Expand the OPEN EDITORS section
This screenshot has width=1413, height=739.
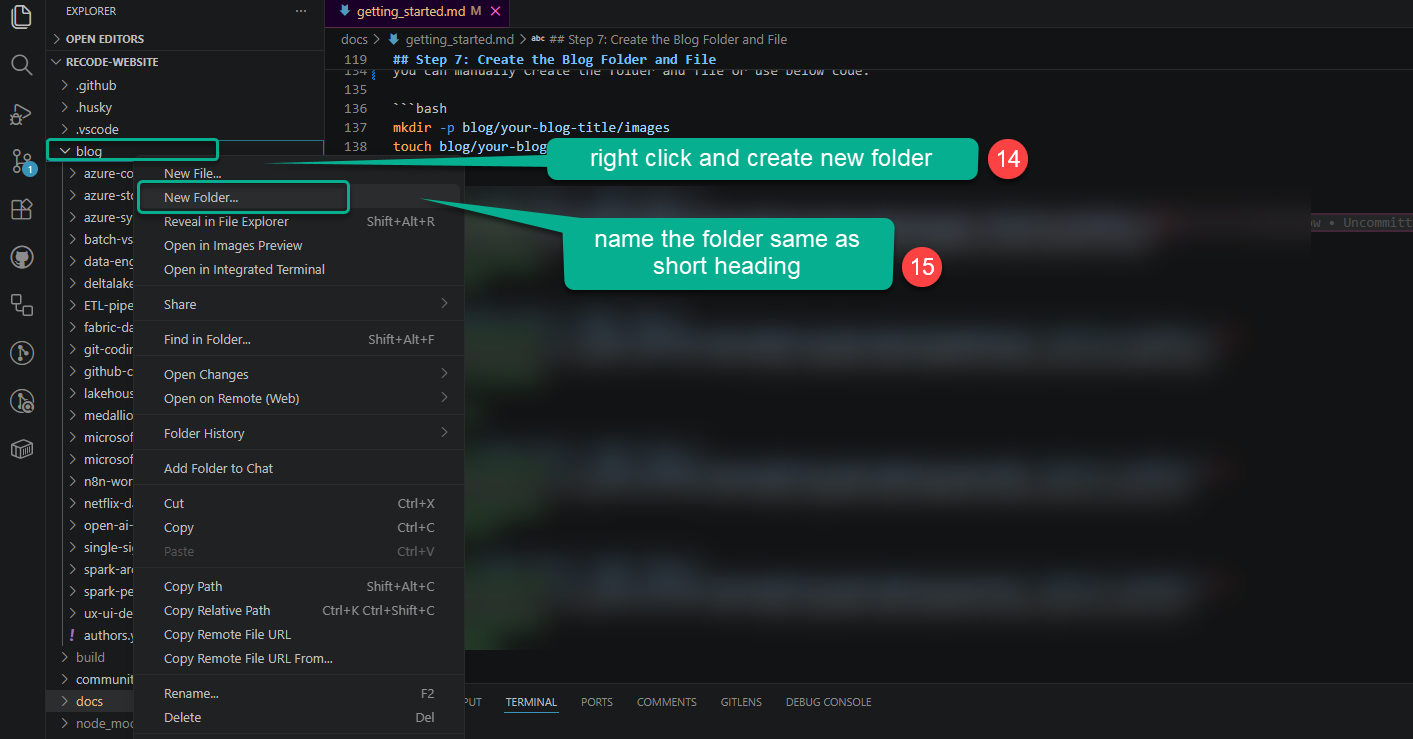pos(57,39)
